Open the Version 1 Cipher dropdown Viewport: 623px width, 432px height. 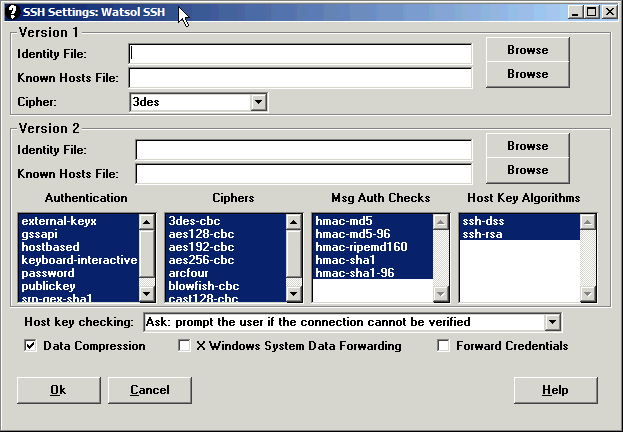[257, 102]
